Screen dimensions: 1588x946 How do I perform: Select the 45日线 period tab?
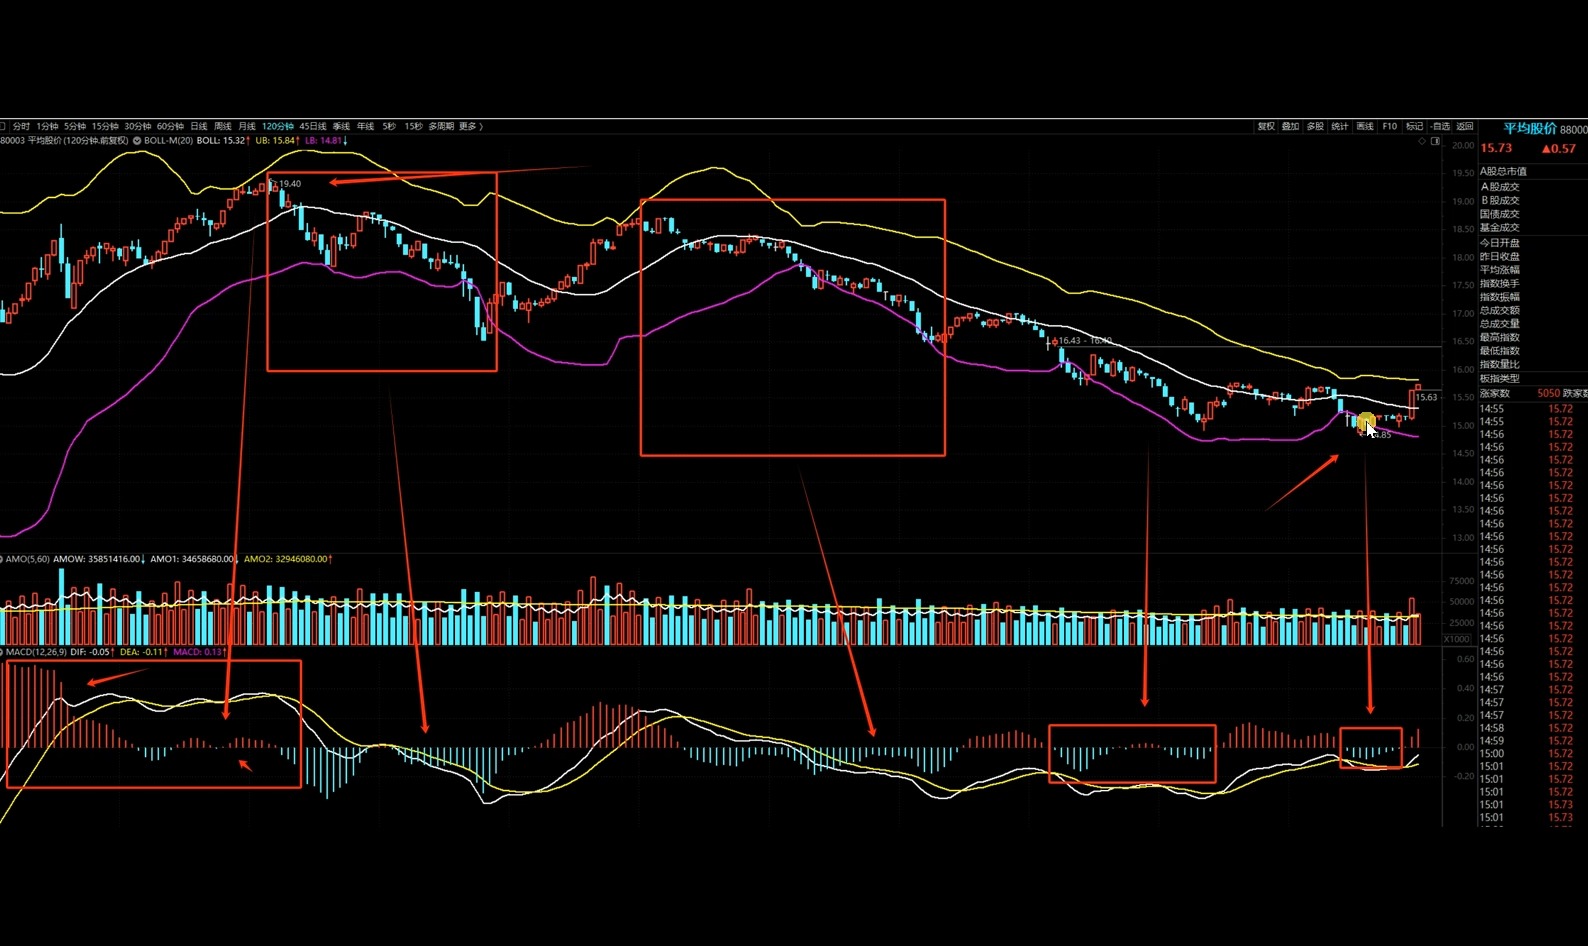tap(313, 126)
